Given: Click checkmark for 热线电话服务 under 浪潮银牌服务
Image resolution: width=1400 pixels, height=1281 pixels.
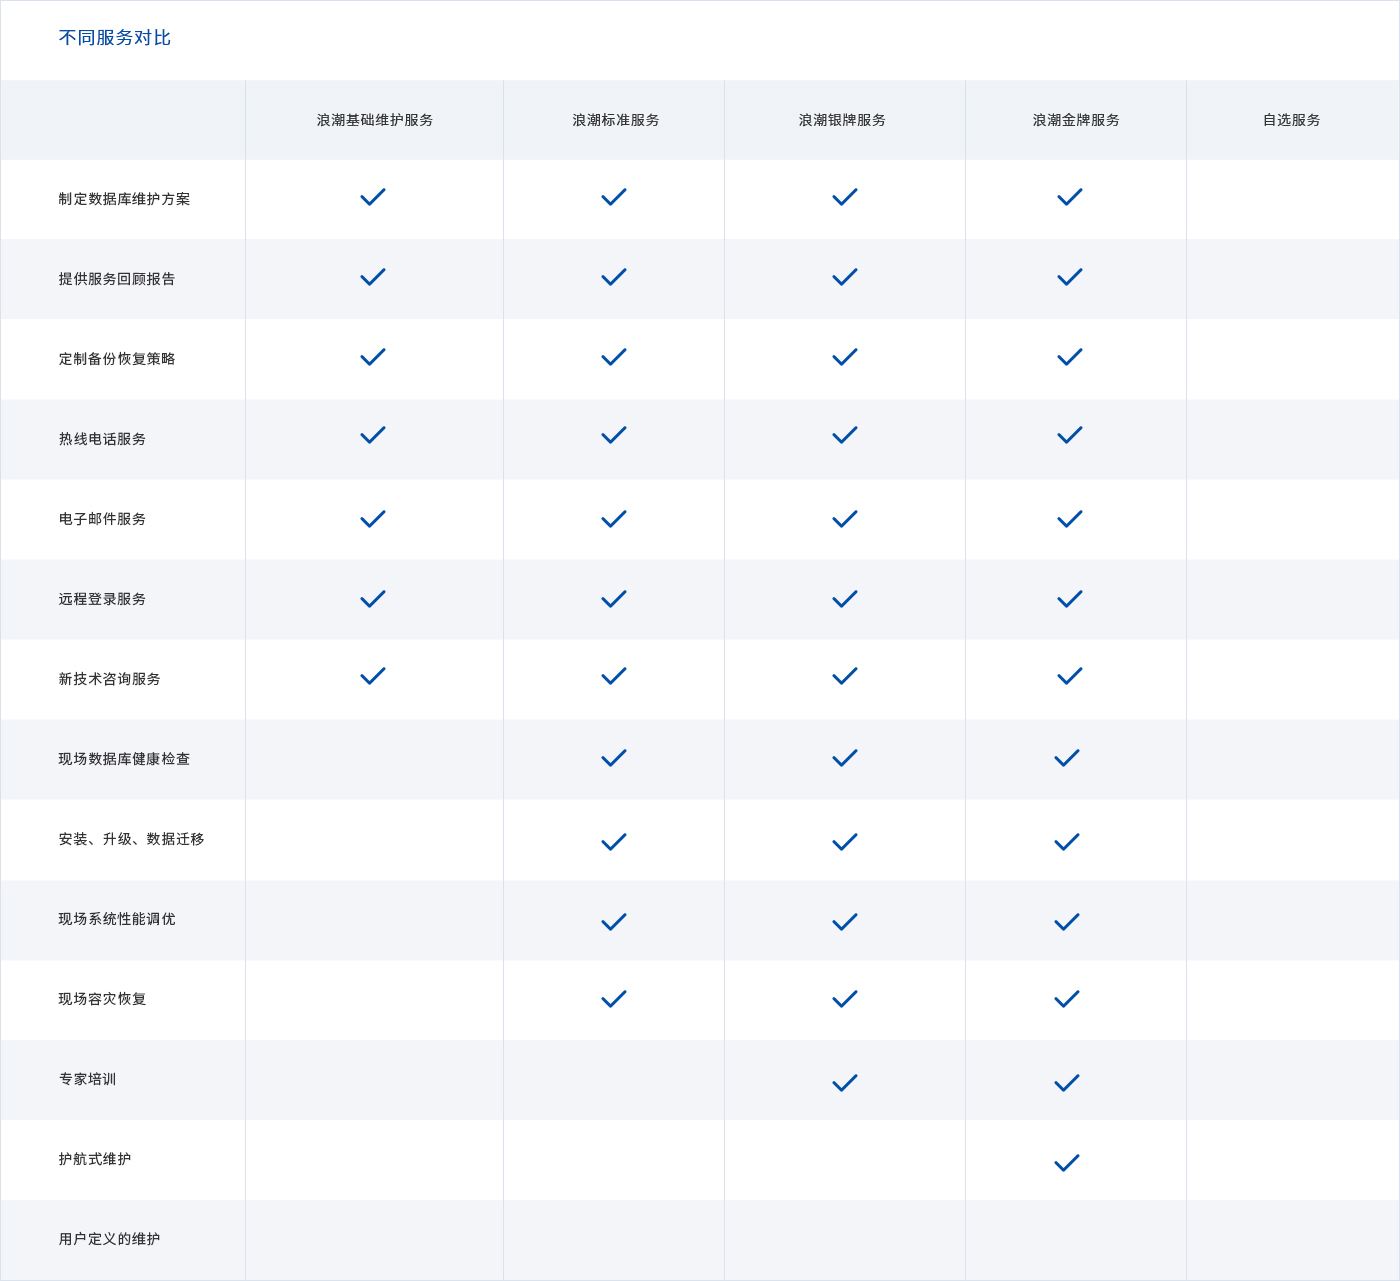Looking at the screenshot, I should tap(845, 435).
